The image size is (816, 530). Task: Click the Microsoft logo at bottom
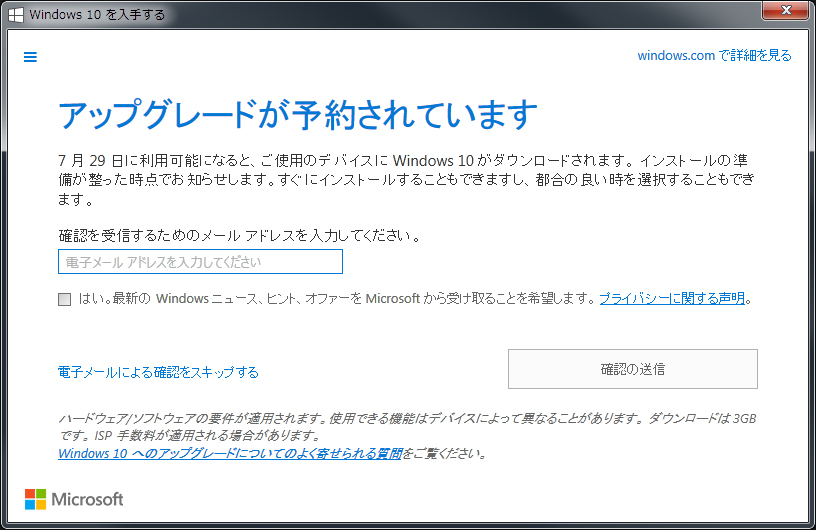[x=74, y=499]
